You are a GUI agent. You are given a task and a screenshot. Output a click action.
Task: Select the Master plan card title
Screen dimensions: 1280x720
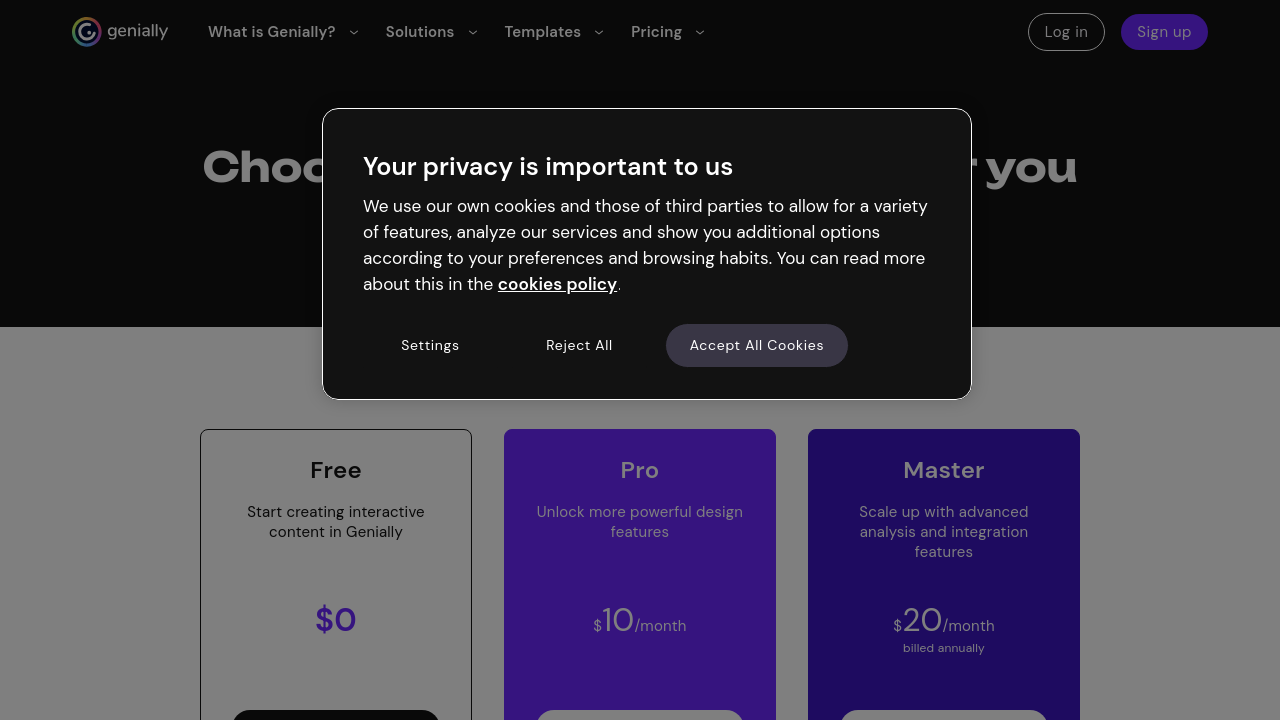[944, 470]
